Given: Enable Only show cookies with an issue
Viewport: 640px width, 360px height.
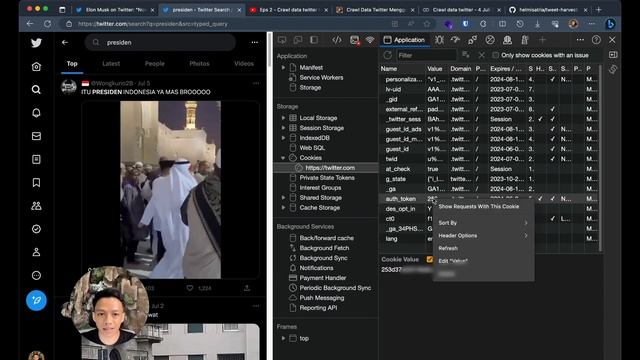Looking at the screenshot, I should click(496, 55).
